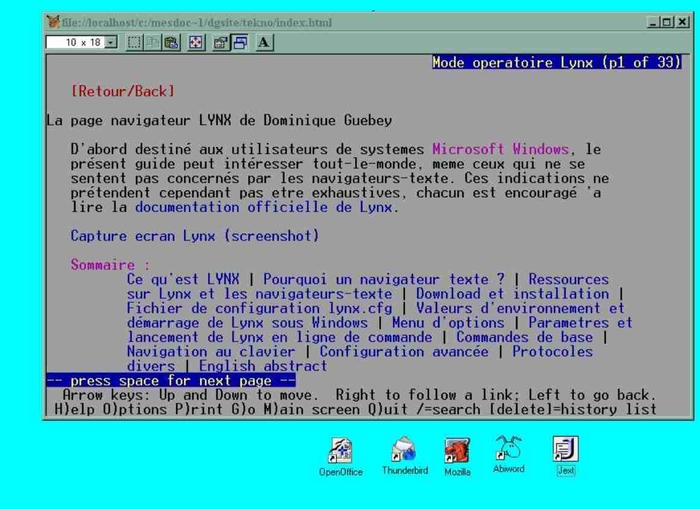Click the 'Arrow keys: Up and Down' hint line

coord(359,395)
